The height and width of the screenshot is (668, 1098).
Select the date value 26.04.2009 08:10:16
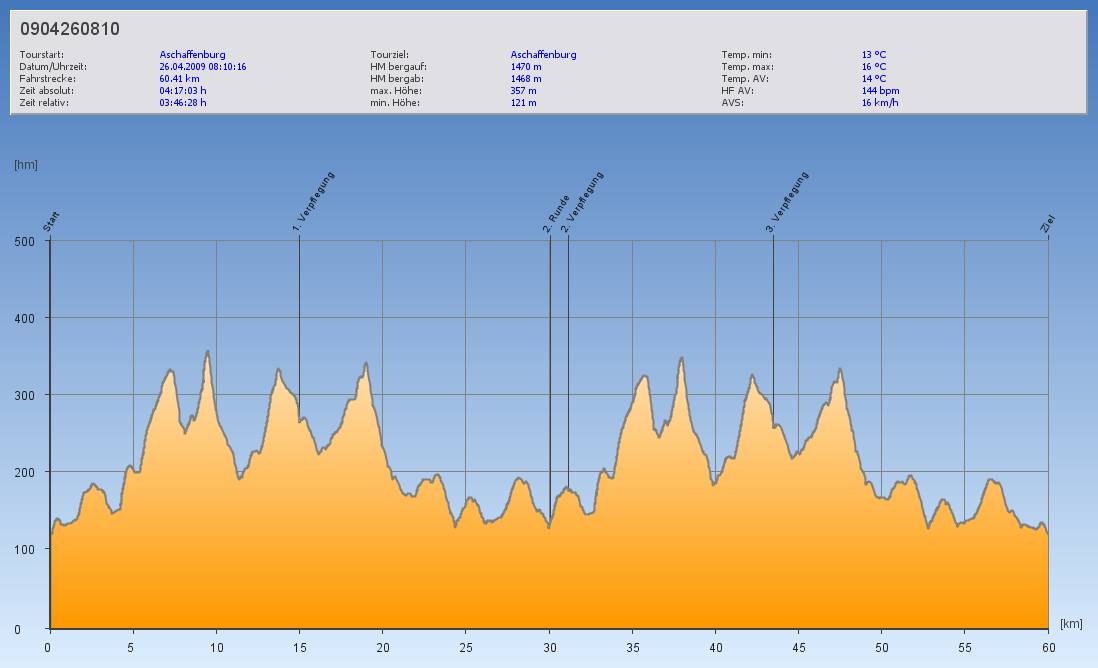coord(203,67)
